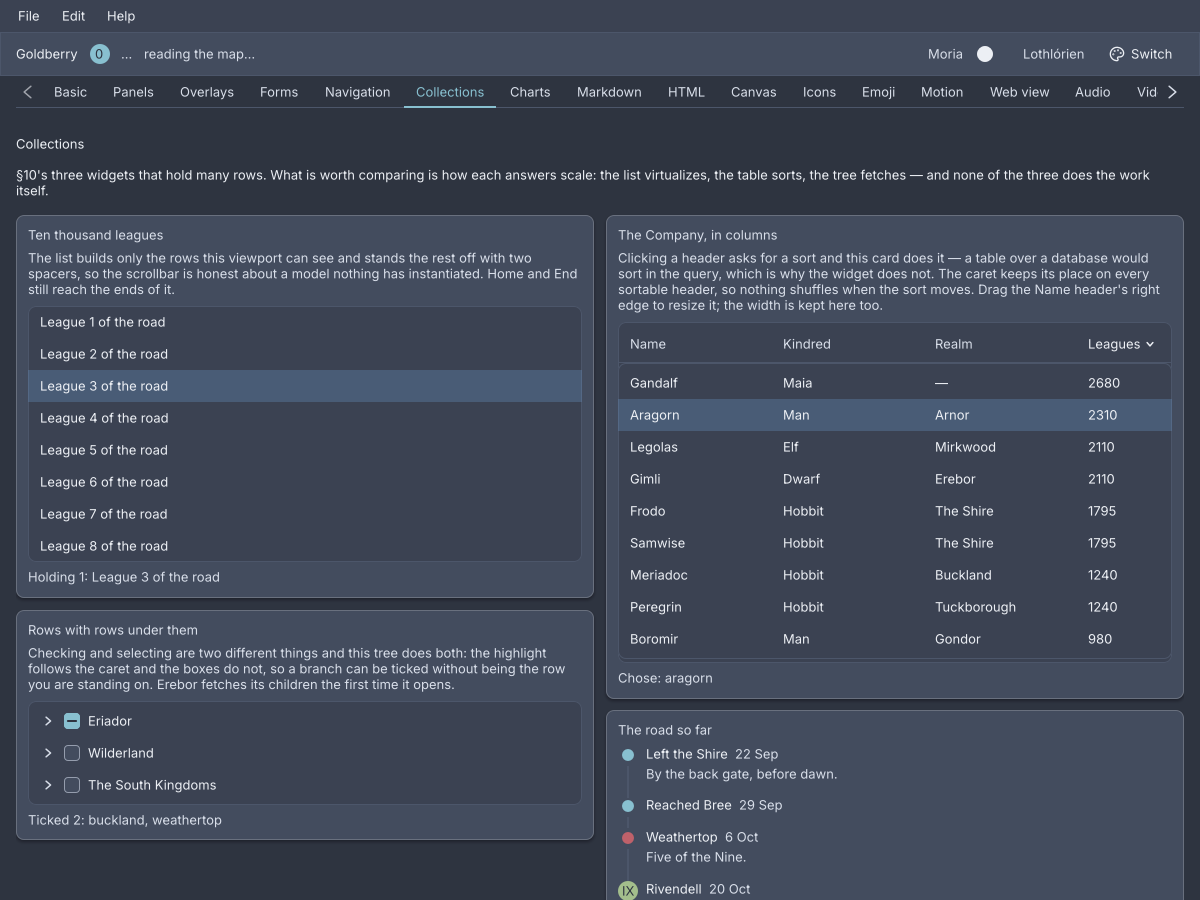The width and height of the screenshot is (1200, 900).
Task: Open the Edit menu
Action: 74,16
